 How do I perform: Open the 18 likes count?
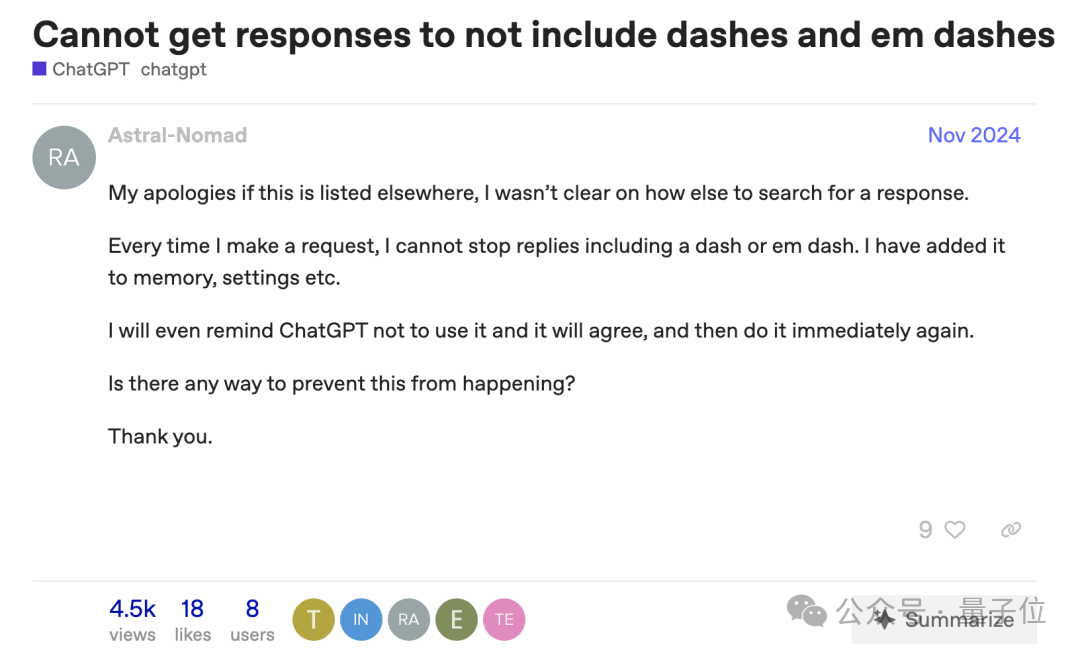(x=192, y=608)
